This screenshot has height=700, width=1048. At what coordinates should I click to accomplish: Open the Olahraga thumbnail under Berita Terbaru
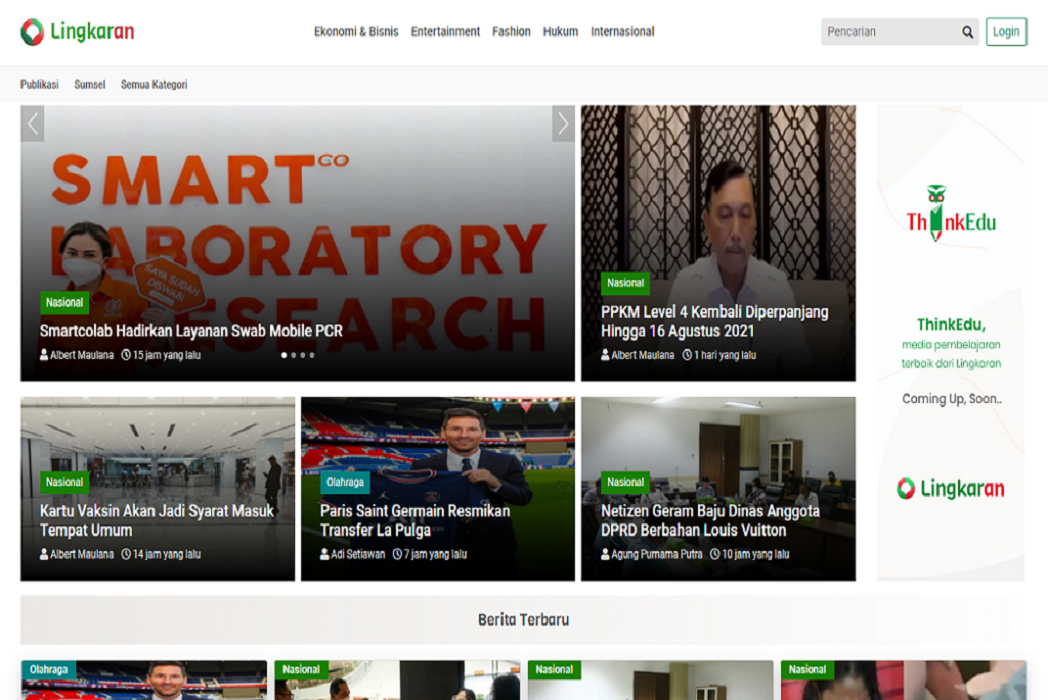(x=144, y=681)
